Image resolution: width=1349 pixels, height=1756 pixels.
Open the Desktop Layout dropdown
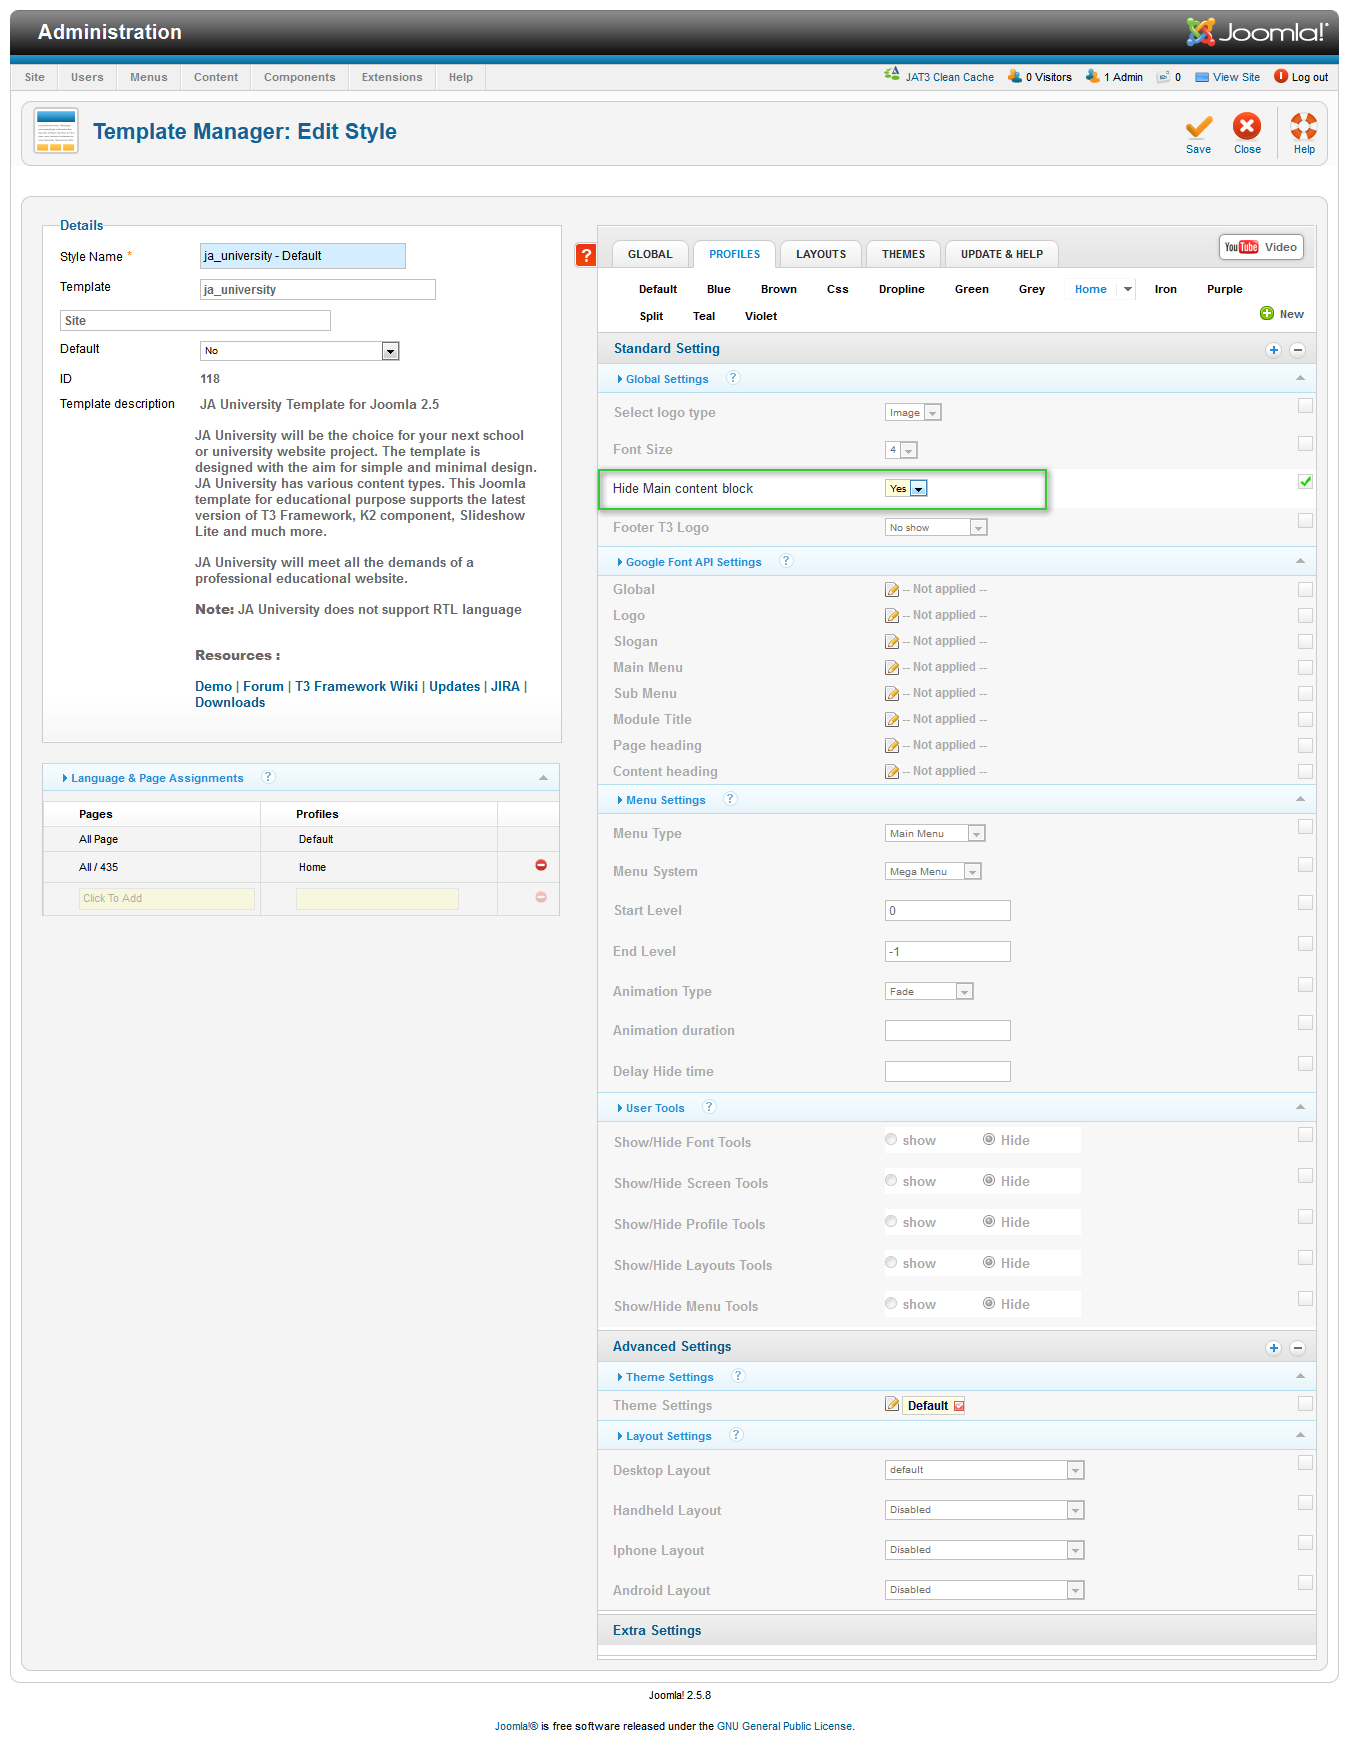(984, 1470)
